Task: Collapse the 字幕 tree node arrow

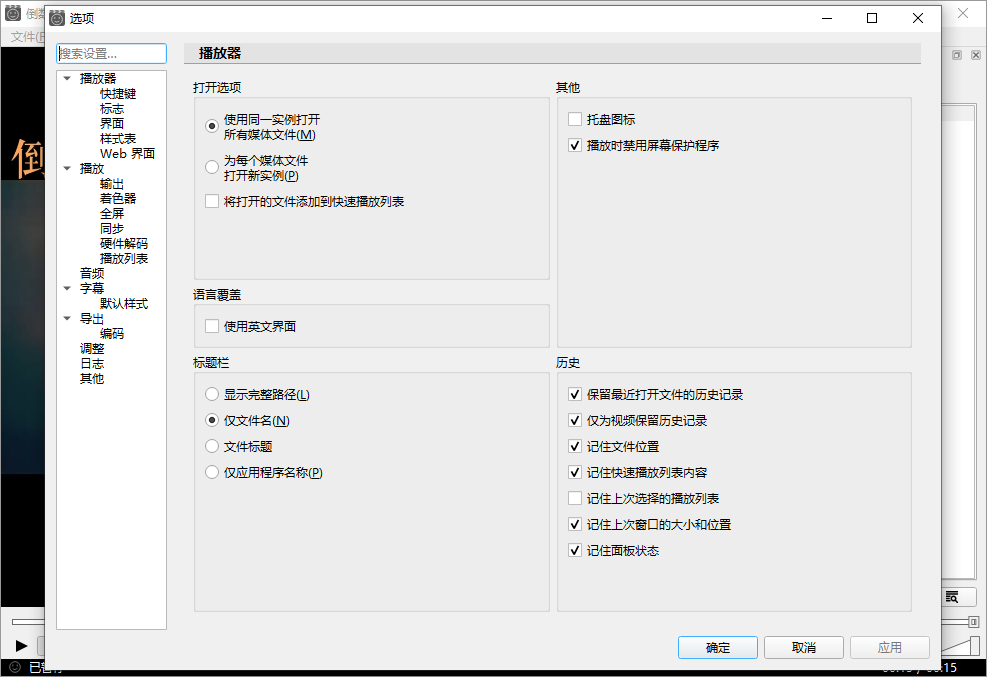Action: pyautogui.click(x=67, y=288)
